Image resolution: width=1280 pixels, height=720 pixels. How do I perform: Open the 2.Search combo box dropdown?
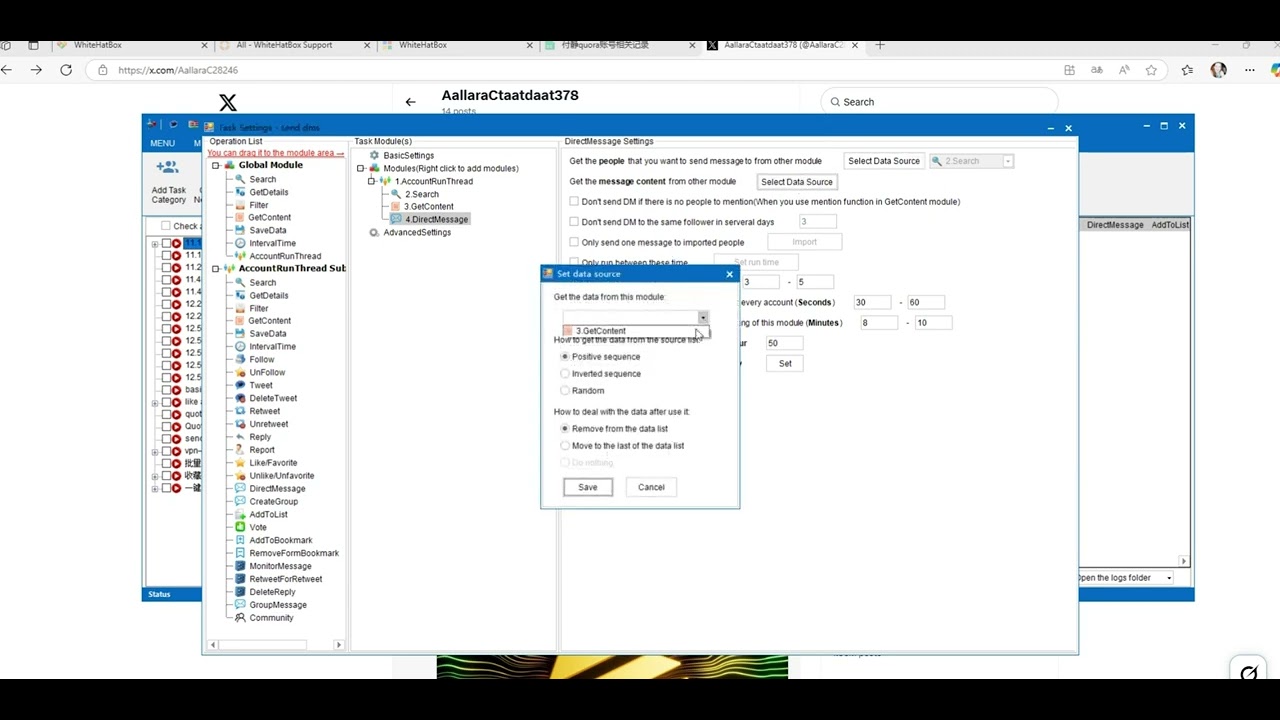[x=1008, y=161]
